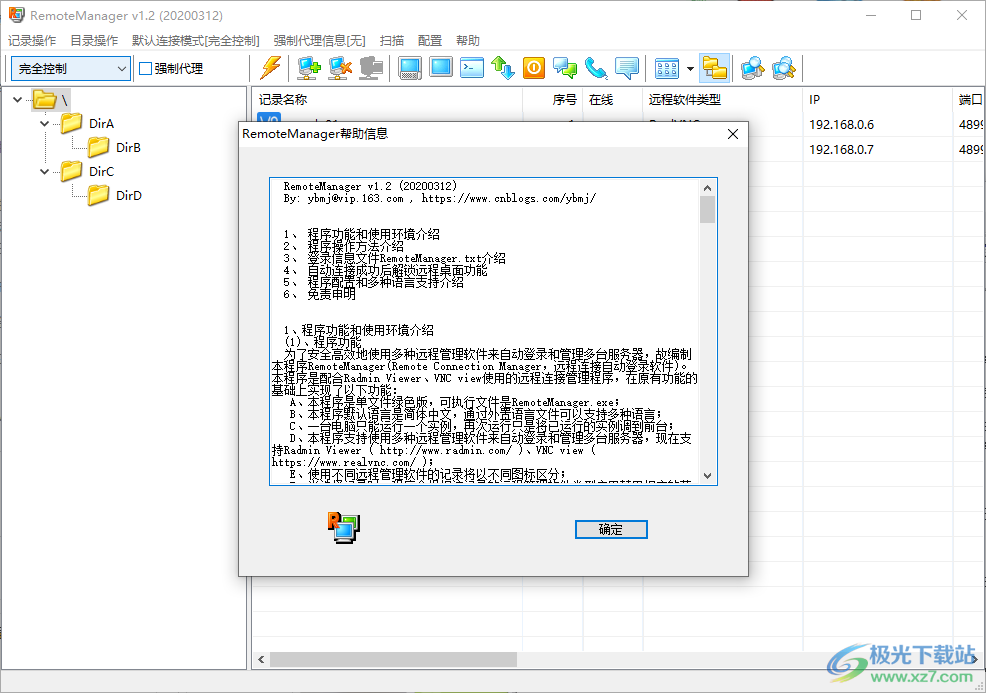Click the RemoteManager logo in help dialog
986x693 pixels.
(343, 528)
